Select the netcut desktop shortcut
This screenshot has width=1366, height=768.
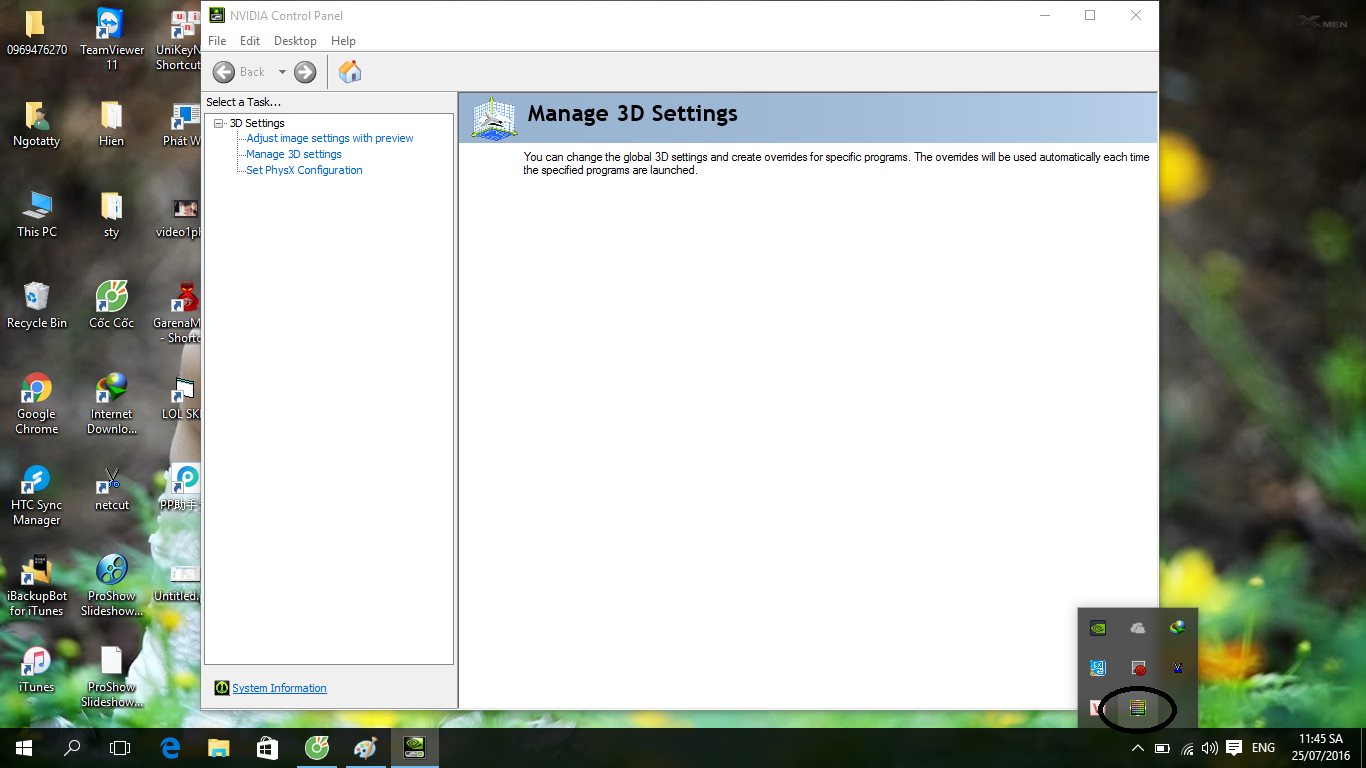111,488
